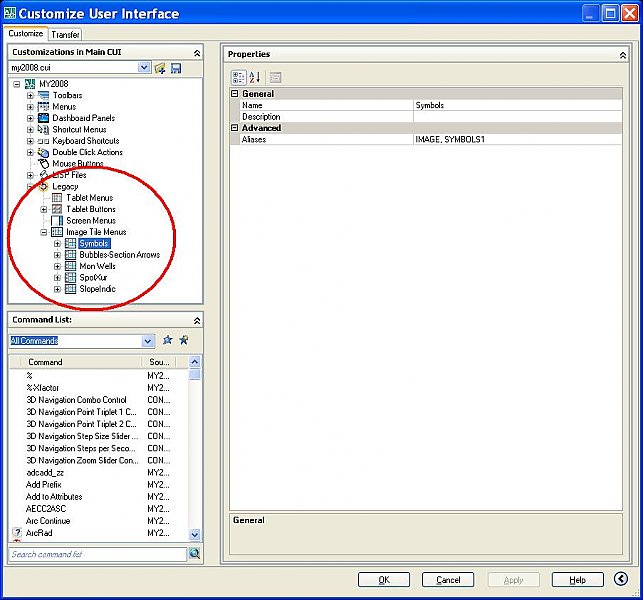Select the Arc Continue command row
Viewport: 643px width, 600px height.
click(98, 521)
